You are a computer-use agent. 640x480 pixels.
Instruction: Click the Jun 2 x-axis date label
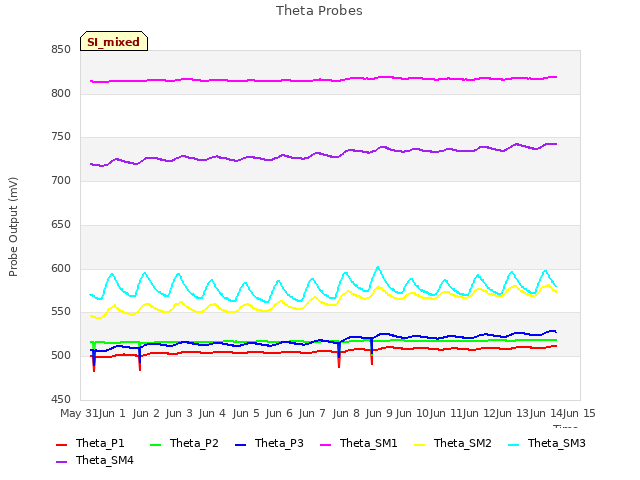point(146,413)
